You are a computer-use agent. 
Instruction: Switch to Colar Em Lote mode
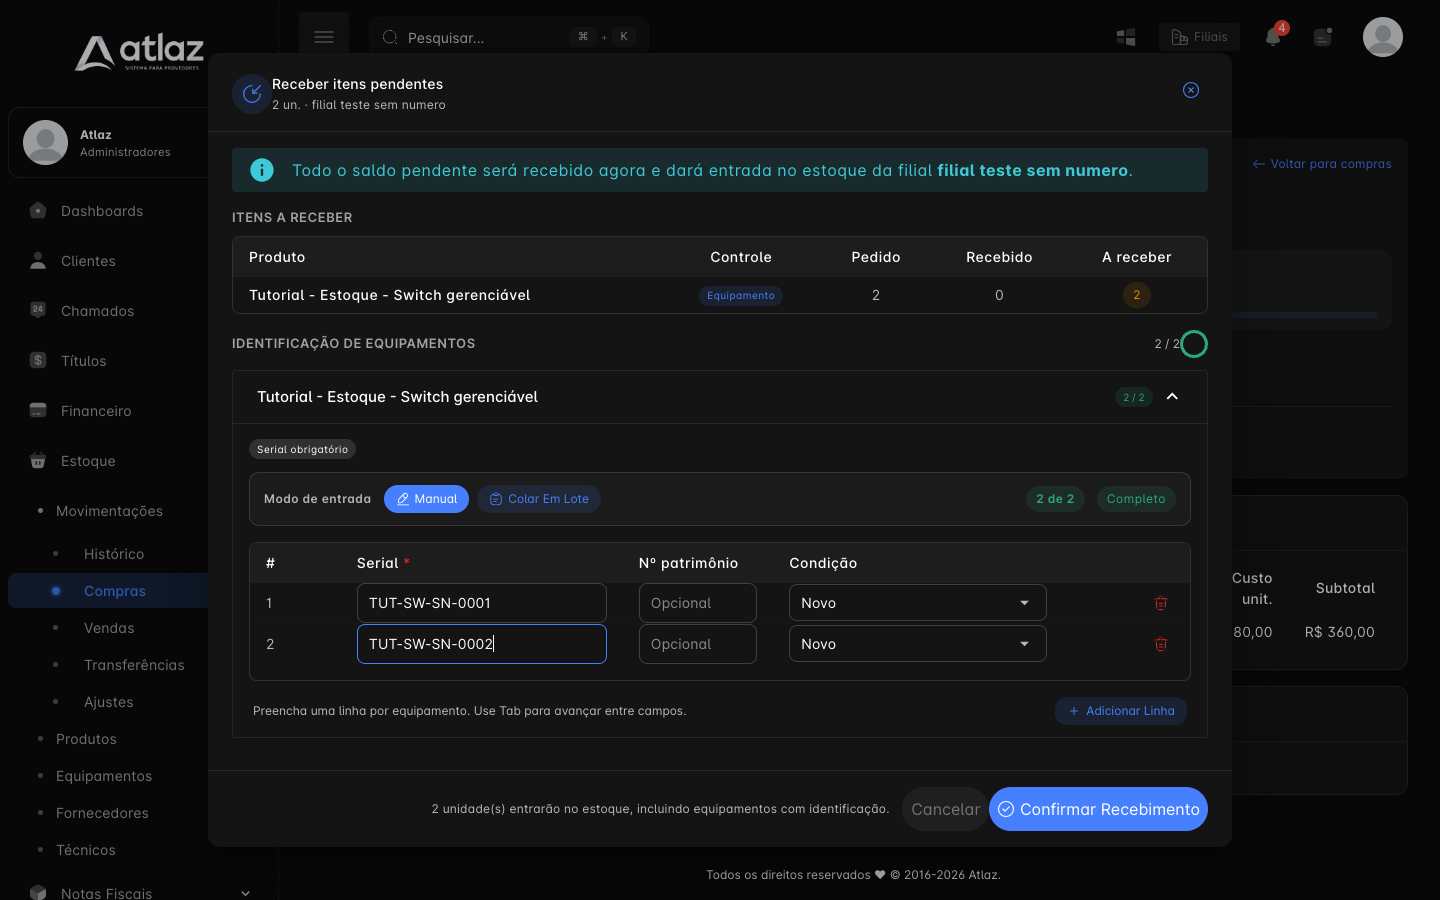539,499
